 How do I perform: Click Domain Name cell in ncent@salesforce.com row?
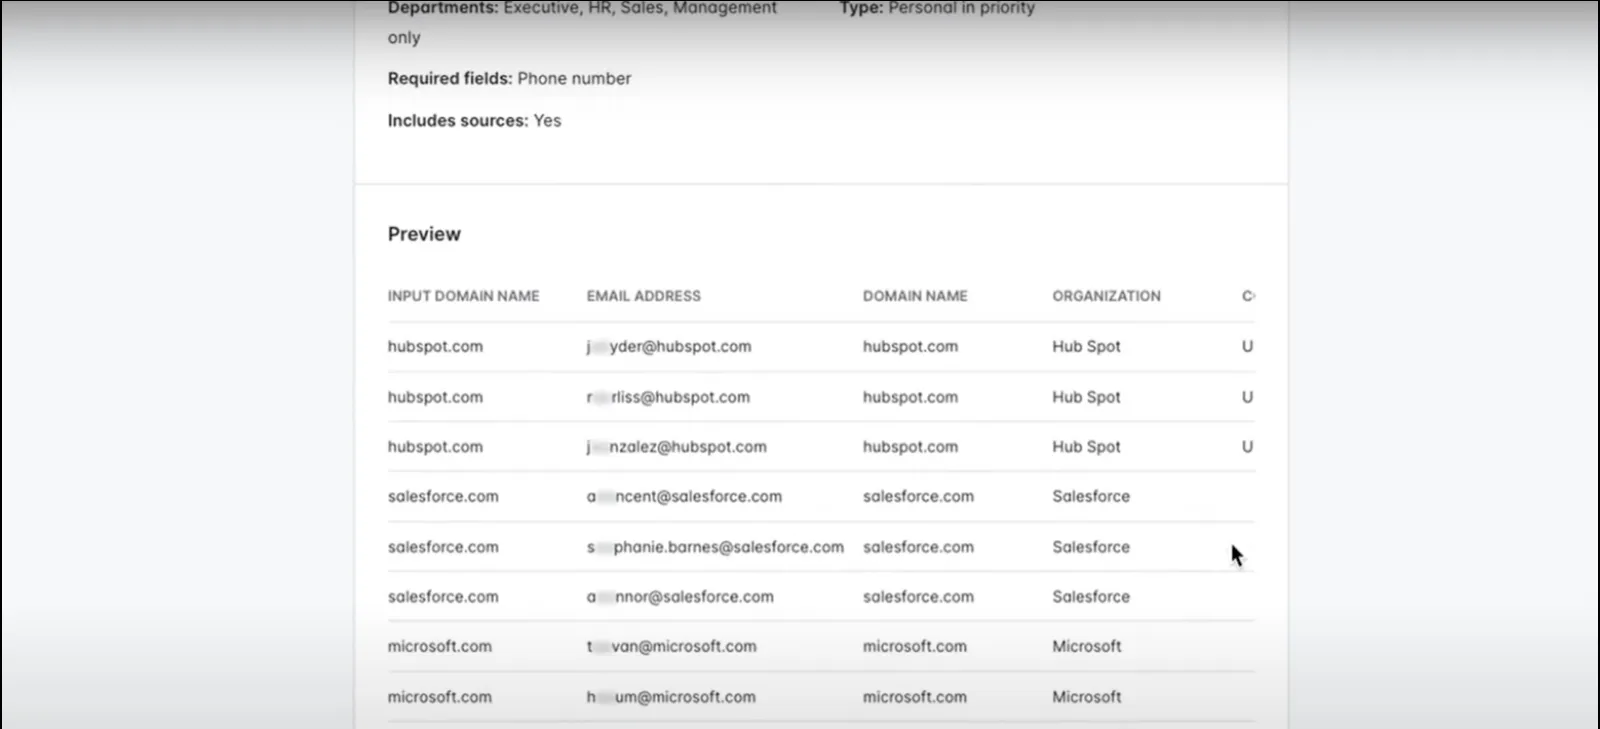(x=918, y=496)
